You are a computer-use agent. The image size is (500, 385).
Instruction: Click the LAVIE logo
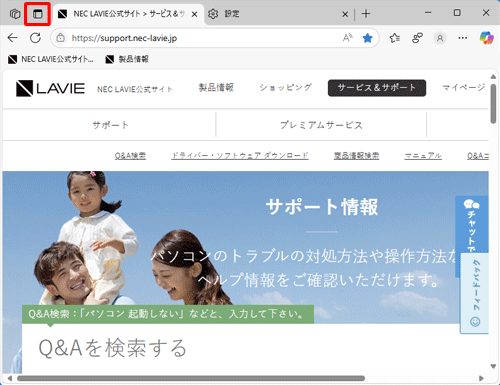point(50,88)
